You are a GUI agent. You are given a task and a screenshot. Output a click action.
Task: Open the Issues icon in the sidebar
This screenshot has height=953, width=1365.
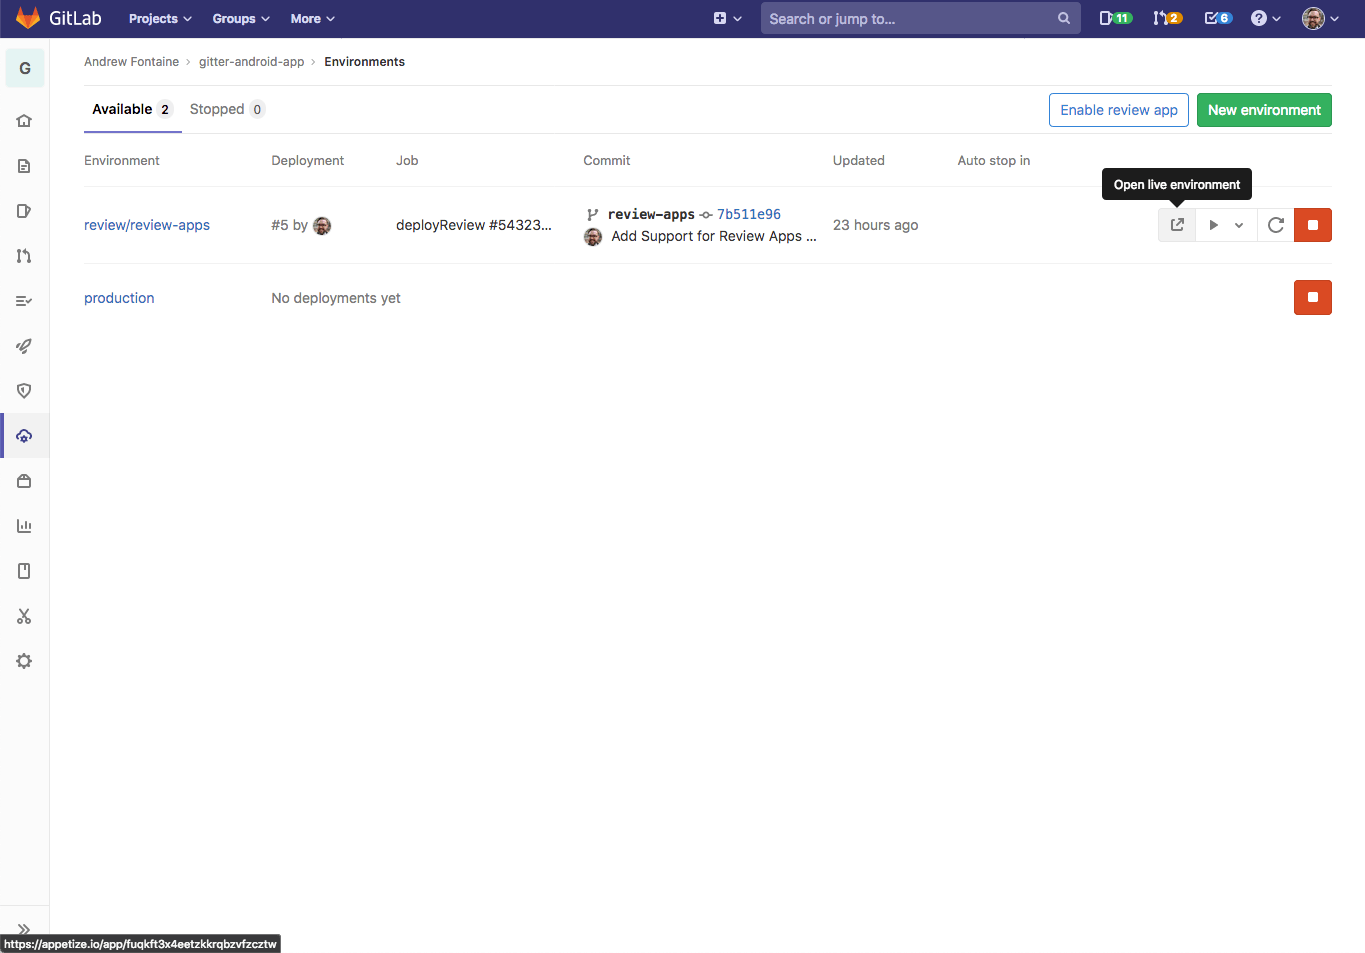pyautogui.click(x=24, y=210)
